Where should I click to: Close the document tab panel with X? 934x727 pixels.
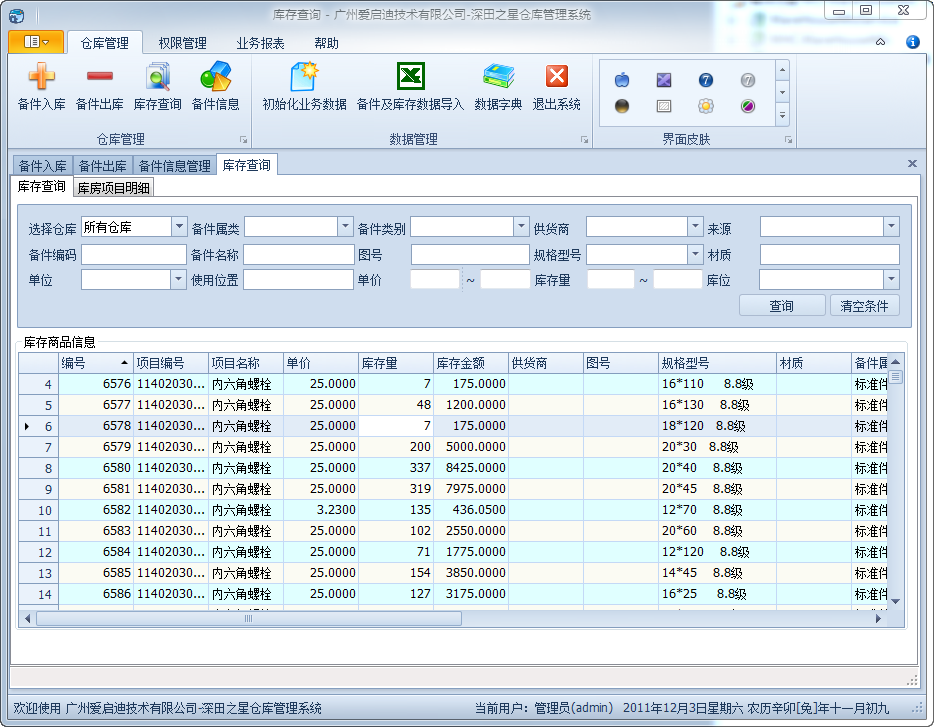pyautogui.click(x=912, y=163)
